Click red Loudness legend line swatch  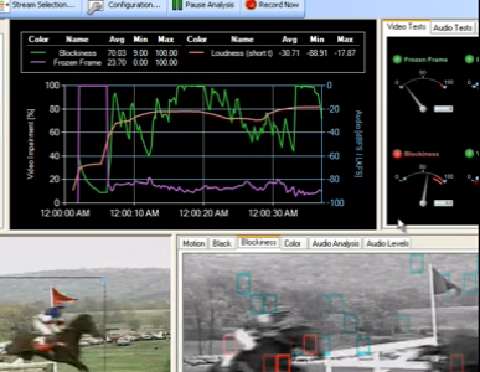tap(197, 53)
